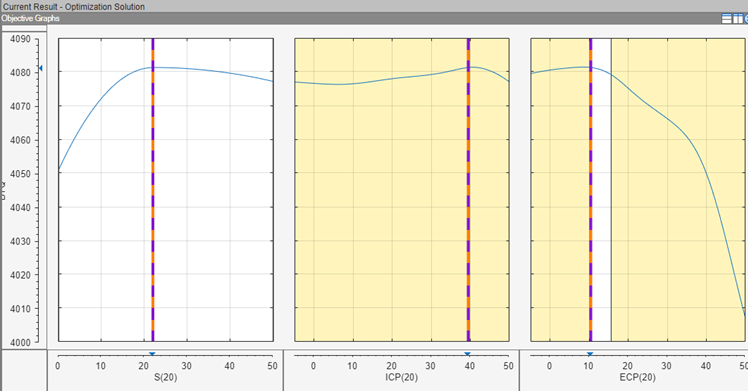Click tick value 40 on the ECP(20) axis
Screen dimensions: 748x391
(x=706, y=366)
